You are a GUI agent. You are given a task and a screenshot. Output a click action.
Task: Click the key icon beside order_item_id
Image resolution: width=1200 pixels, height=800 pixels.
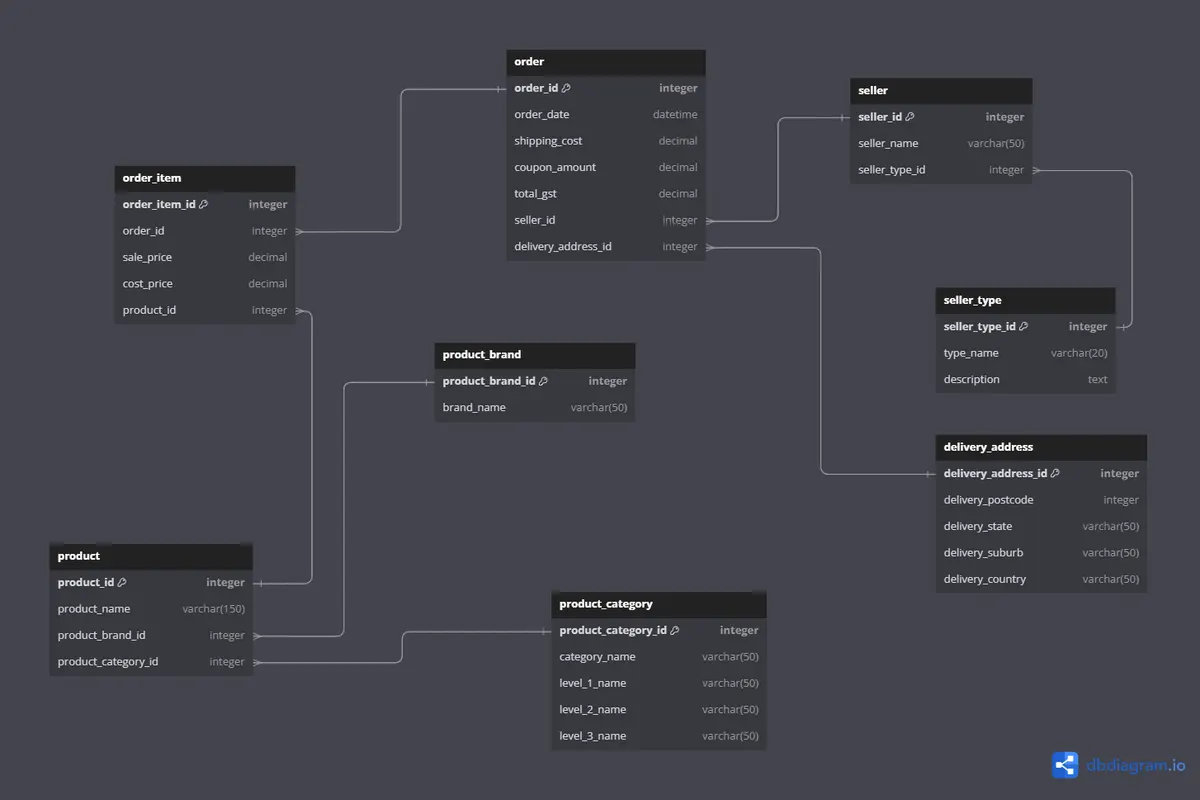(x=204, y=204)
